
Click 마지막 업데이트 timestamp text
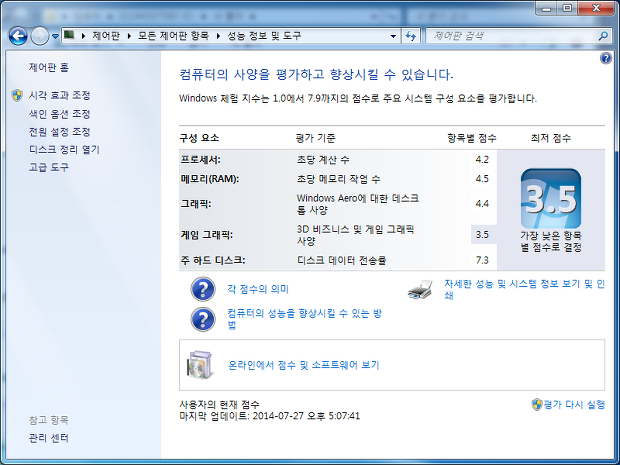pyautogui.click(x=270, y=416)
